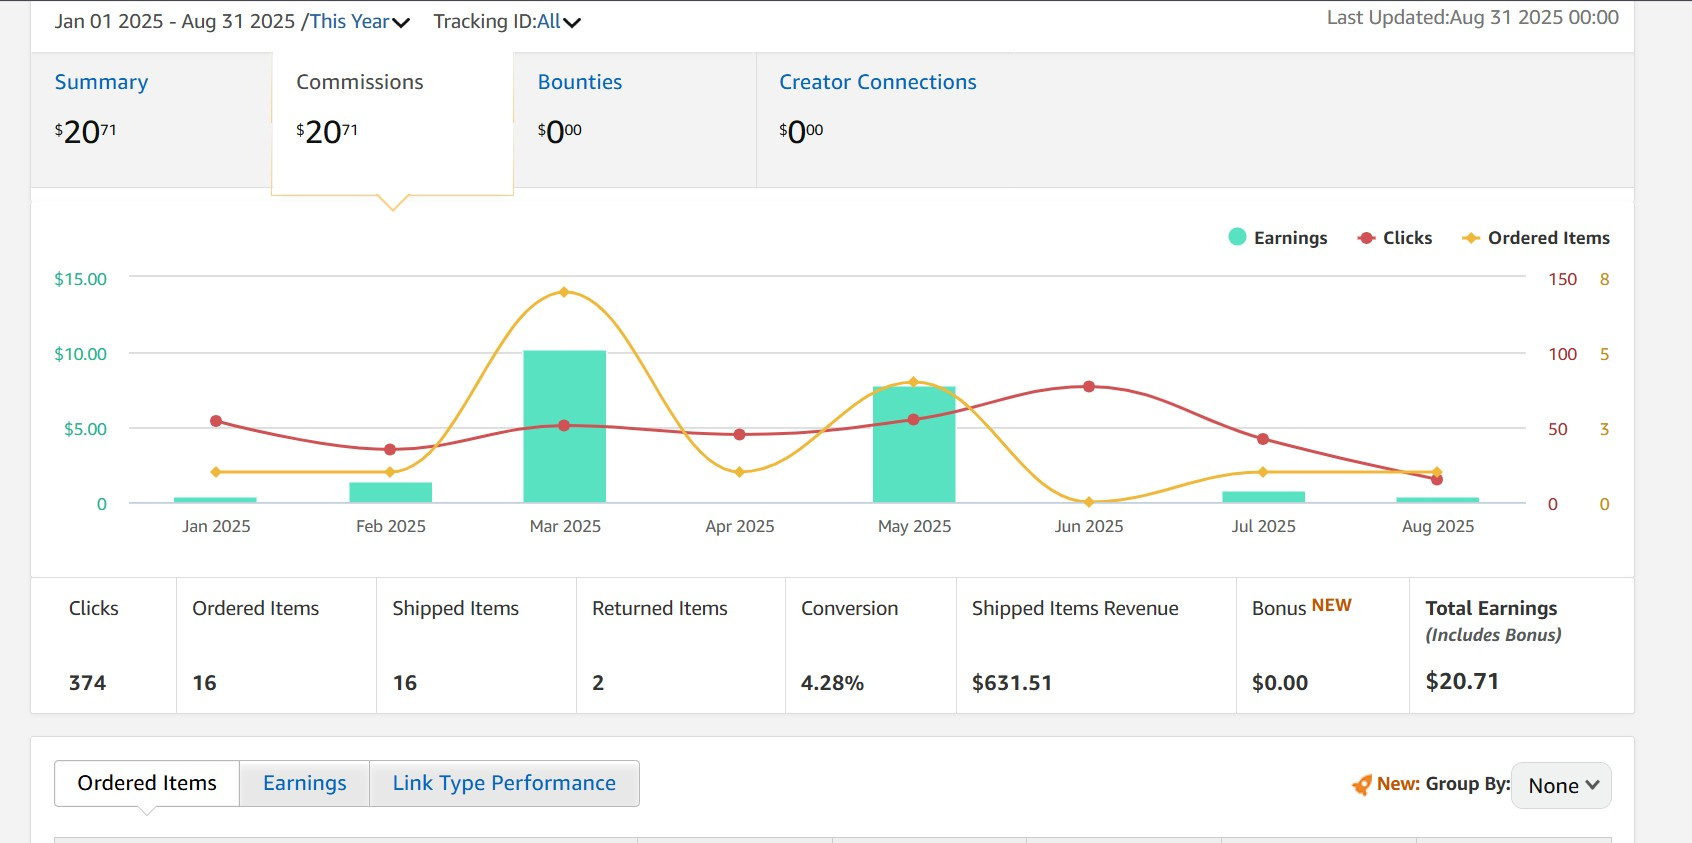The height and width of the screenshot is (843, 1692).
Task: Open the Group By None dropdown
Action: point(1561,786)
